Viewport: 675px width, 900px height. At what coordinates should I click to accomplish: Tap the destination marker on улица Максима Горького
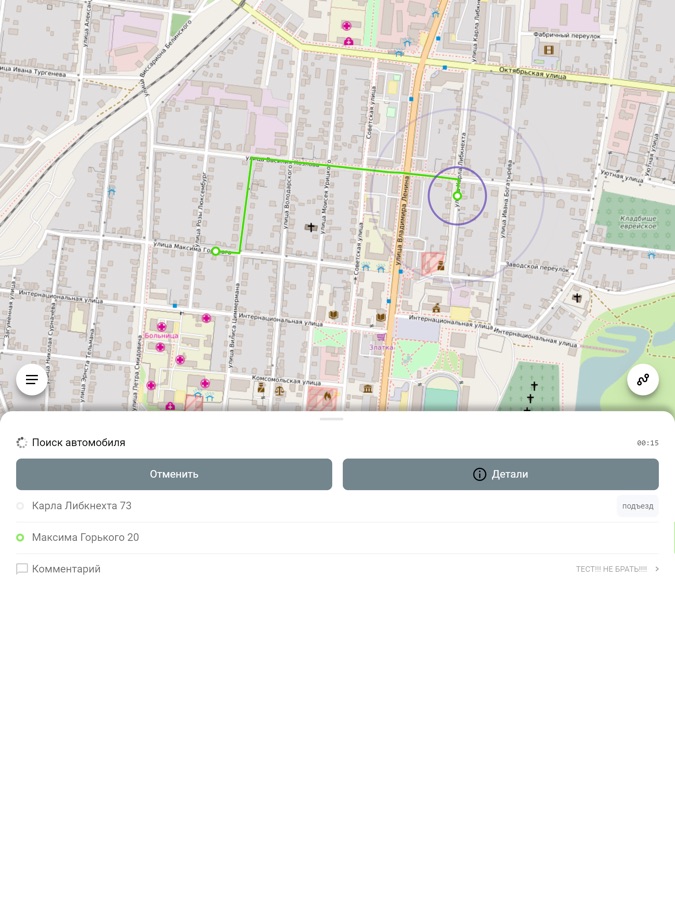pyautogui.click(x=216, y=251)
